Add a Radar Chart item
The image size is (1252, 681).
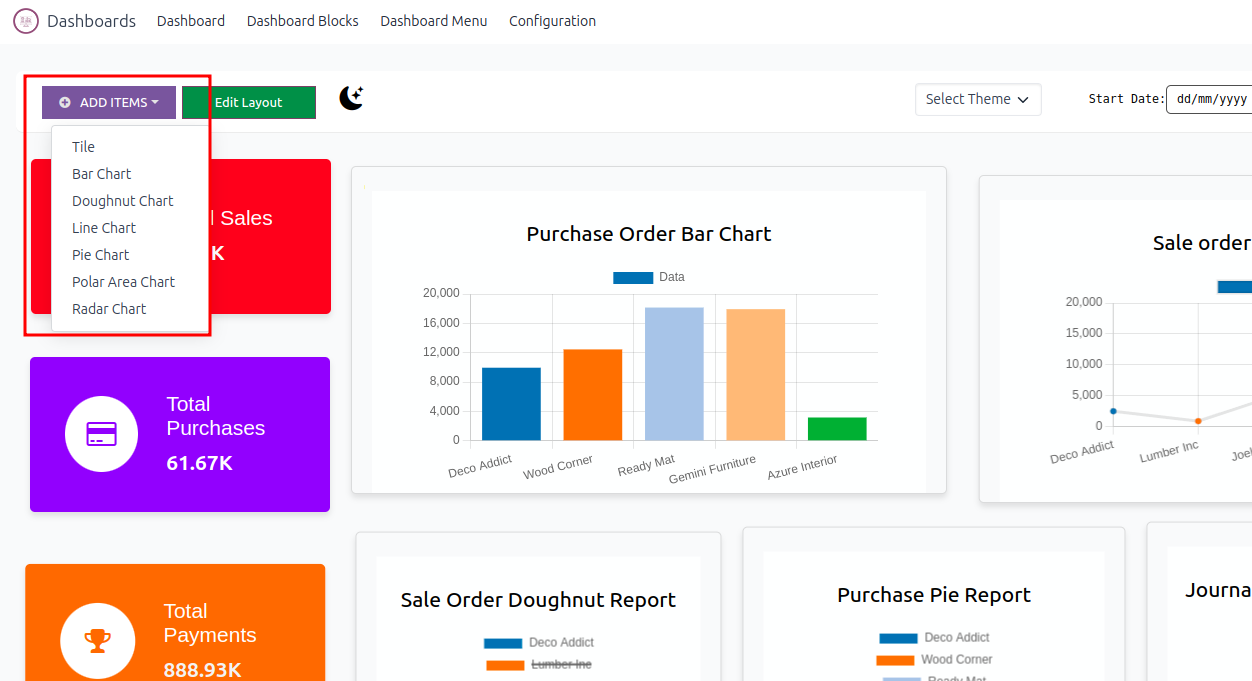(109, 309)
